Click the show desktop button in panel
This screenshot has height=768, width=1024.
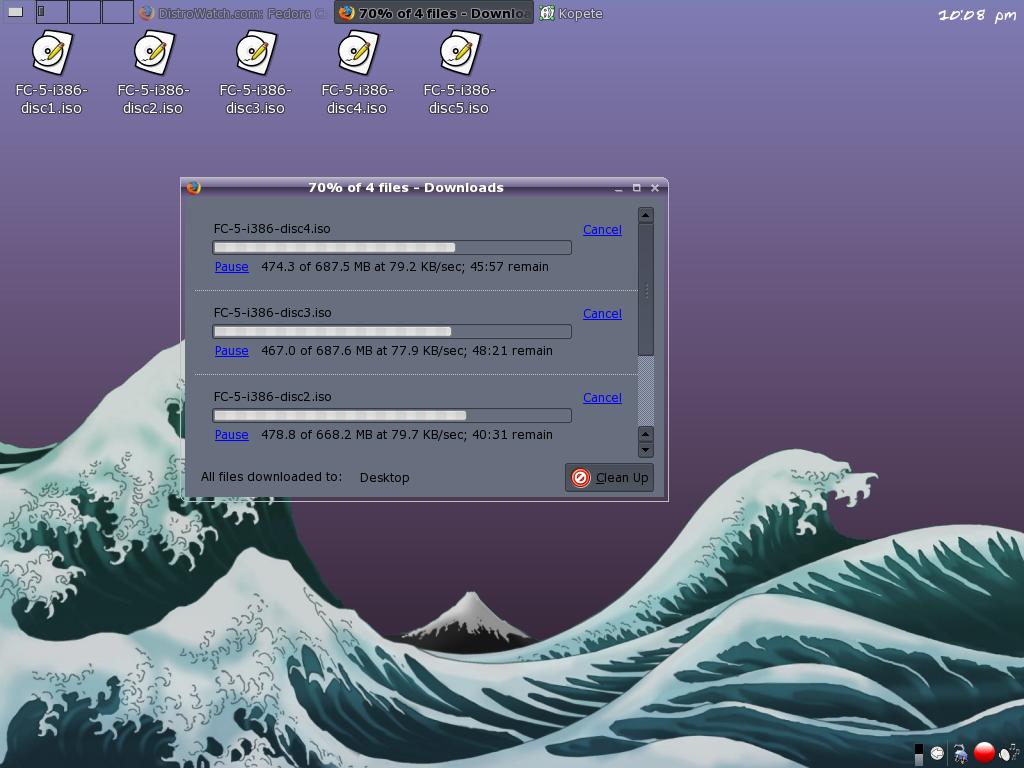(15, 12)
